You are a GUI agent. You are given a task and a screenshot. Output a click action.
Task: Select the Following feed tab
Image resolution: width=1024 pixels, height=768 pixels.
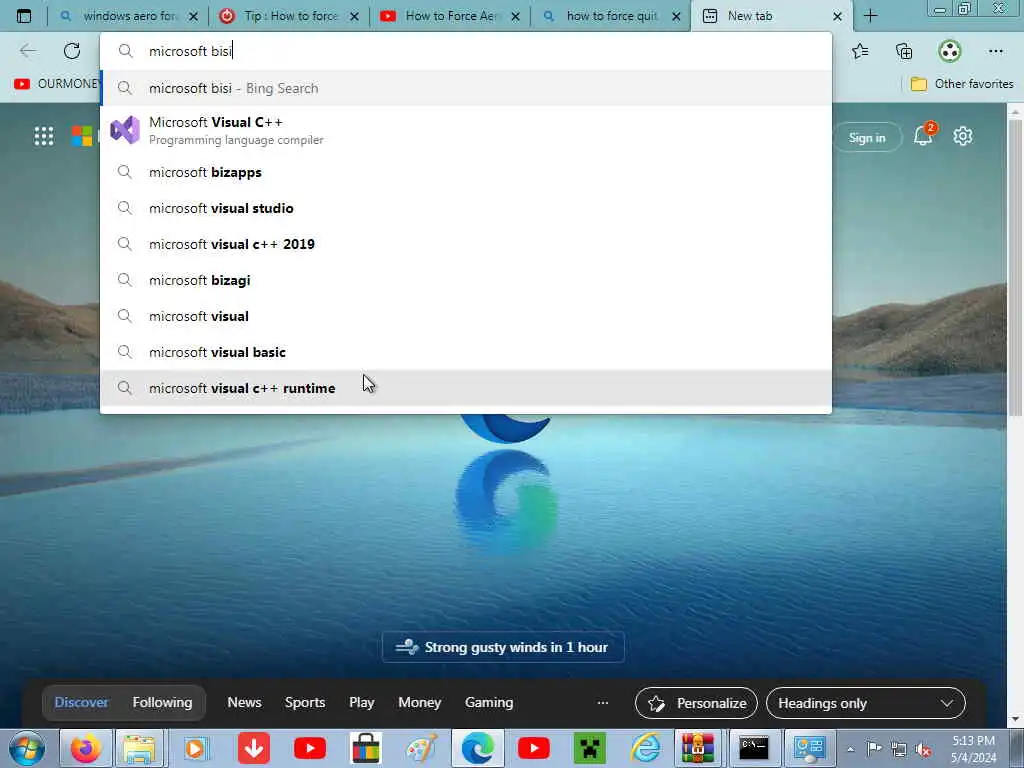coord(162,703)
